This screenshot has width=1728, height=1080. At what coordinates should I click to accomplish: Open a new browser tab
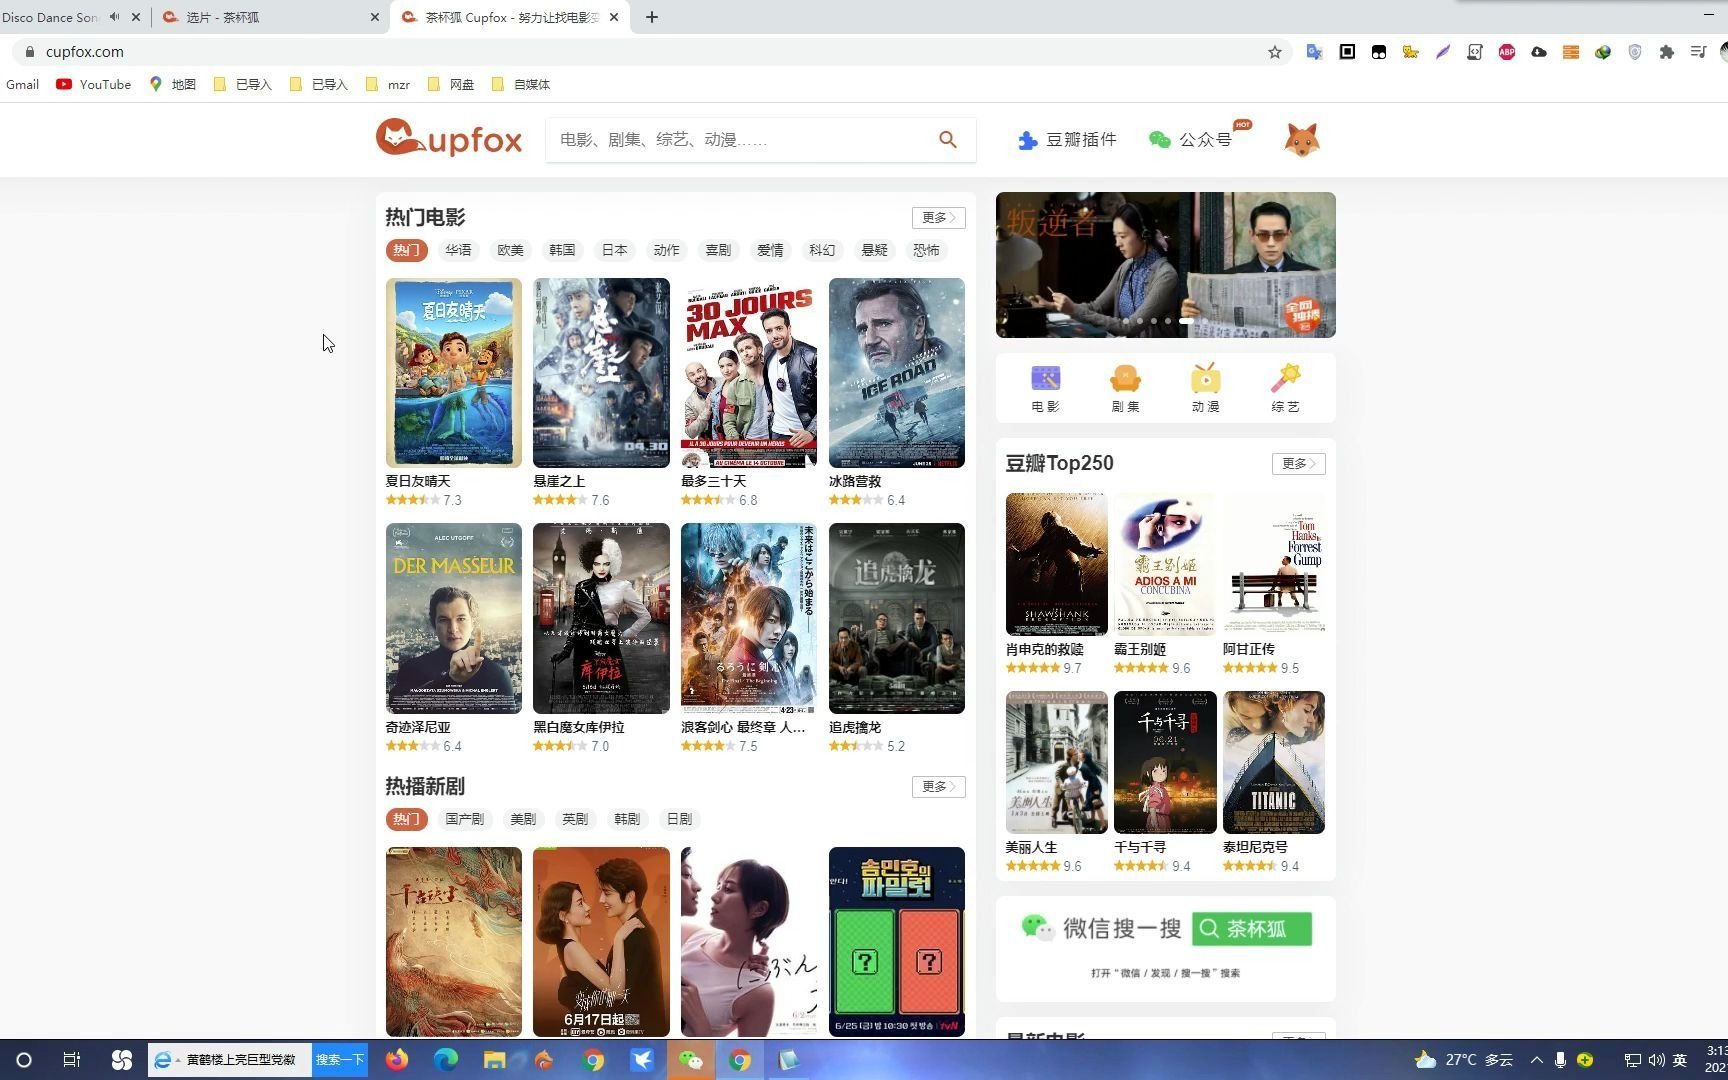tap(652, 17)
